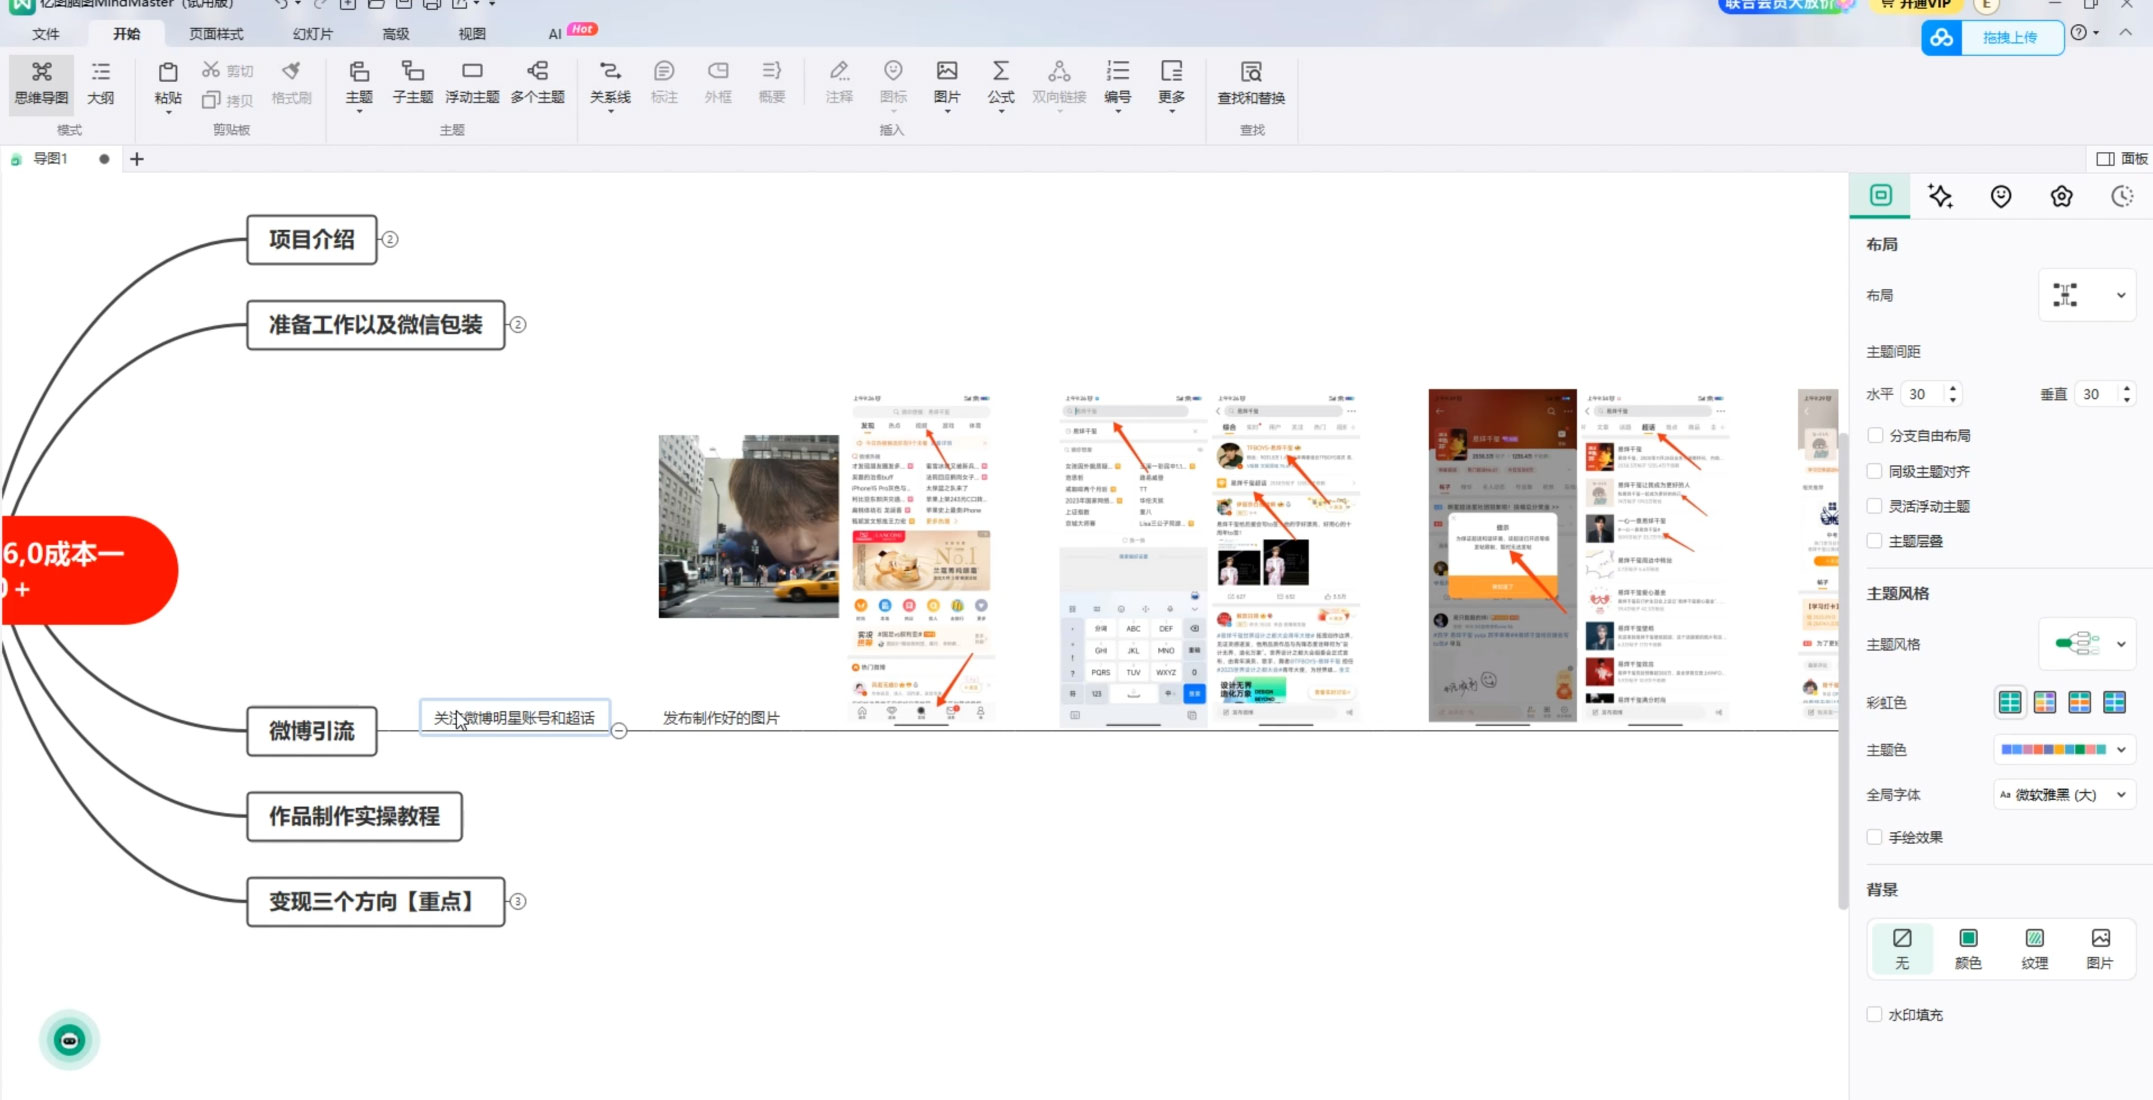2153x1100 pixels.
Task: Add a 浮动主题 floating topic
Action: point(472,72)
